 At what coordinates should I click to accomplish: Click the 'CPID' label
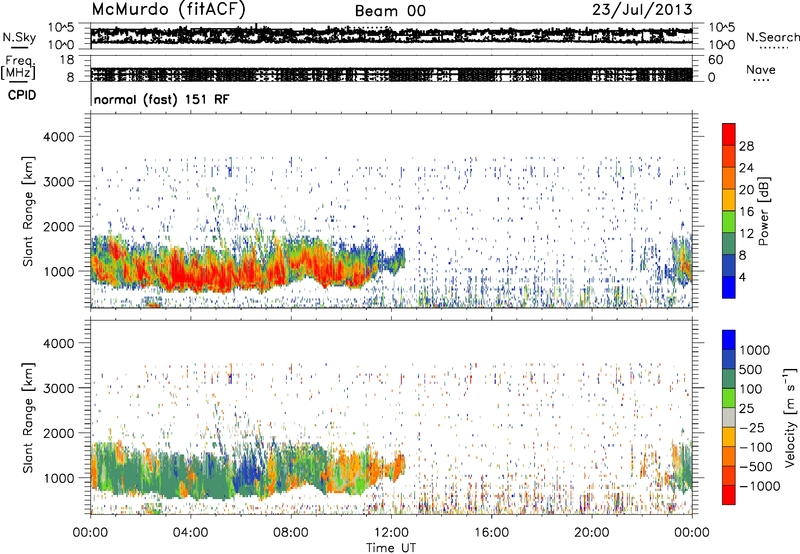click(22, 95)
